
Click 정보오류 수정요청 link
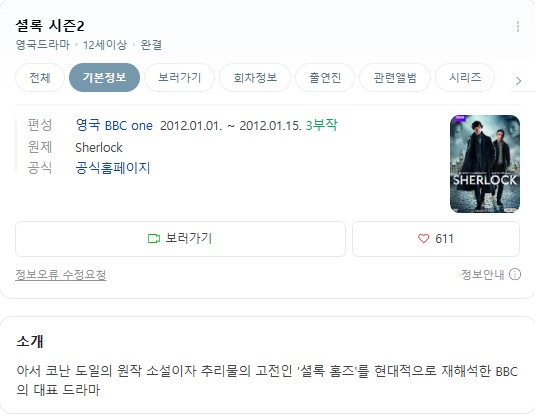[61, 275]
